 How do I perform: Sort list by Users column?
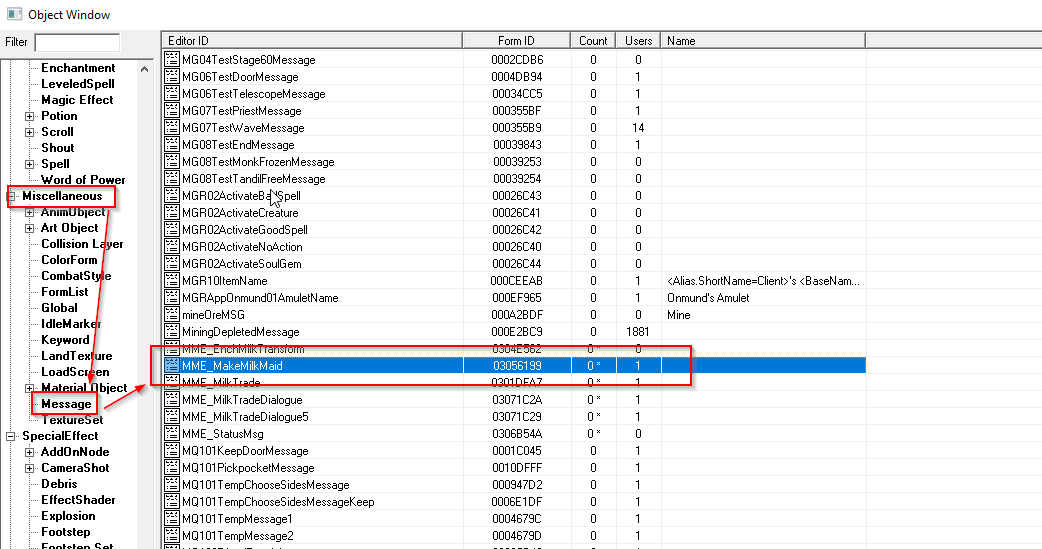pyautogui.click(x=638, y=41)
